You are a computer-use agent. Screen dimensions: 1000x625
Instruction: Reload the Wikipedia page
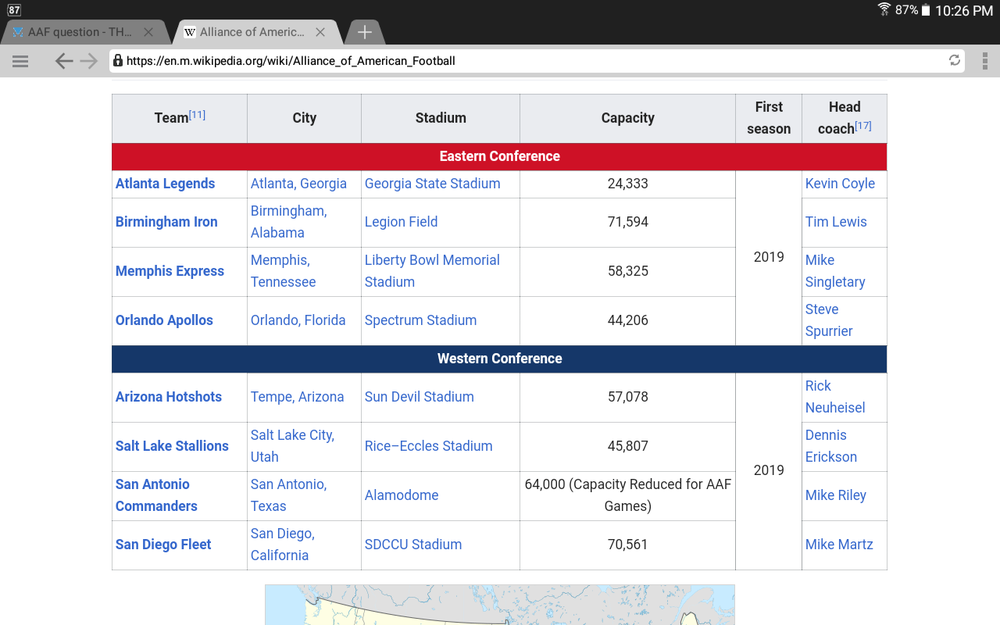(x=954, y=61)
